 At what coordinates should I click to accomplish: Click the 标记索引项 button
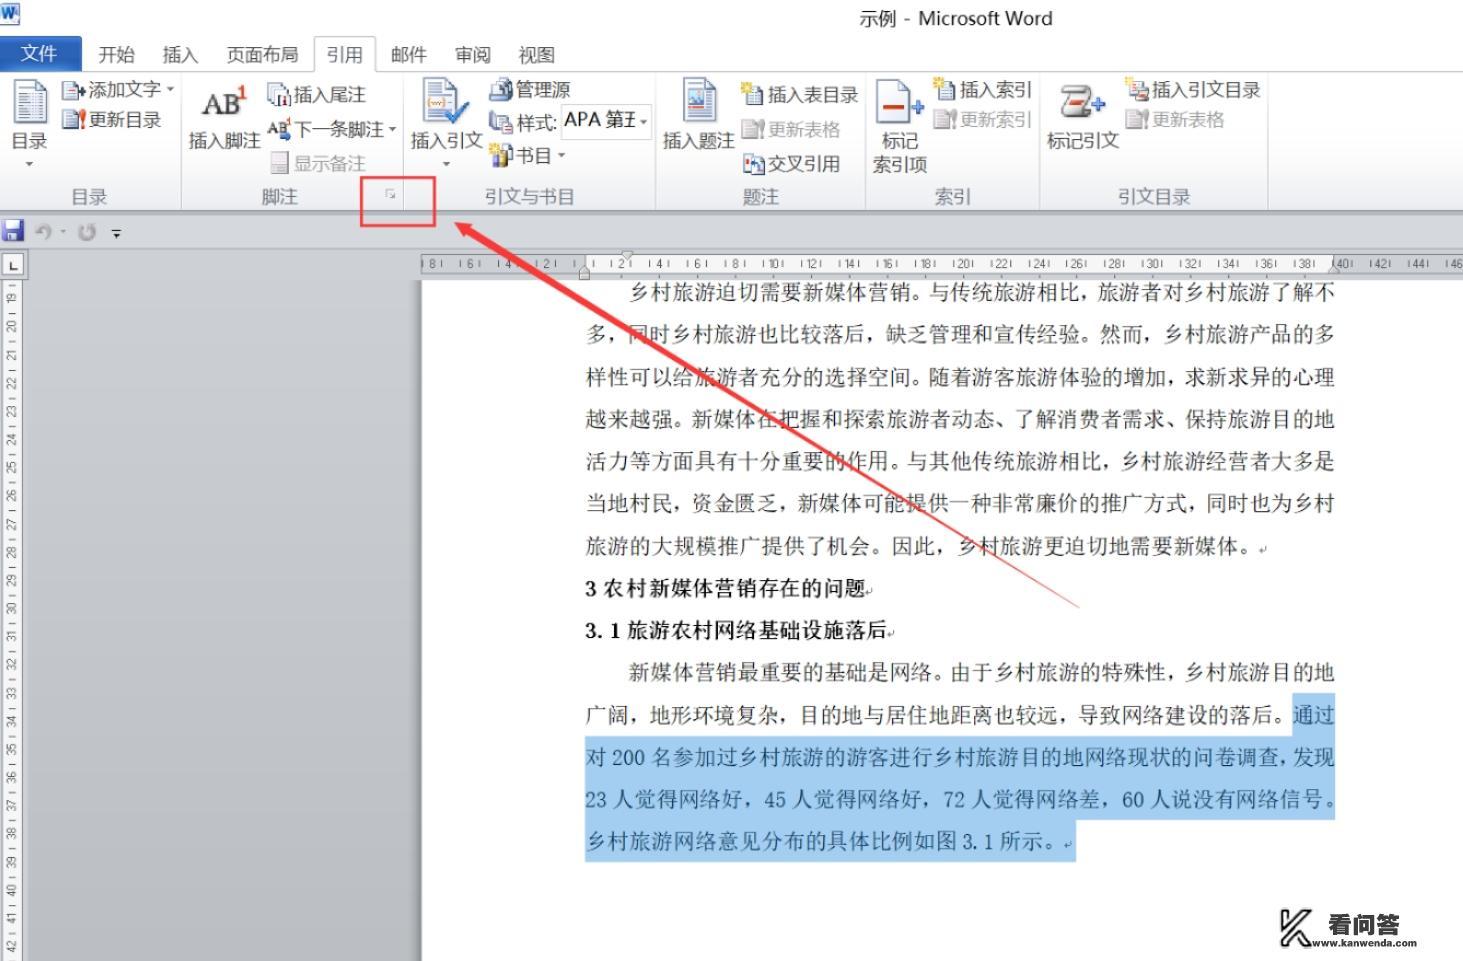pyautogui.click(x=899, y=126)
